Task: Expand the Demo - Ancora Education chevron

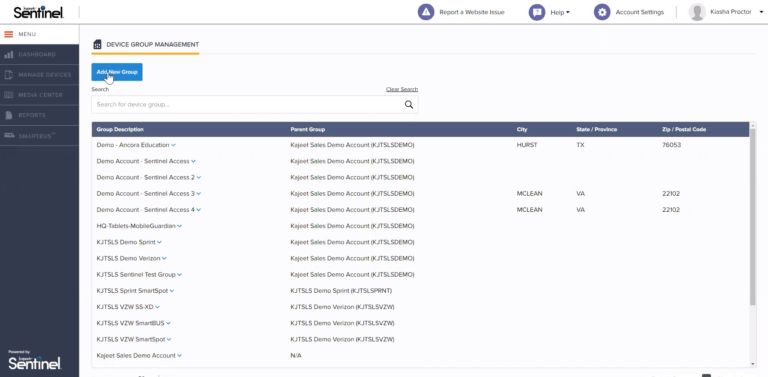Action: click(x=173, y=145)
